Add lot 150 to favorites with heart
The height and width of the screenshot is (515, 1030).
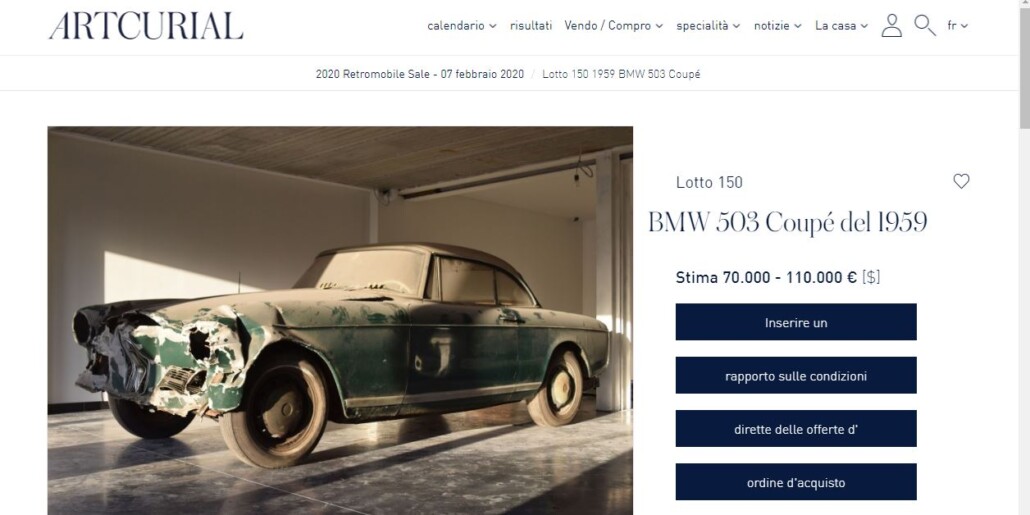pyautogui.click(x=961, y=181)
